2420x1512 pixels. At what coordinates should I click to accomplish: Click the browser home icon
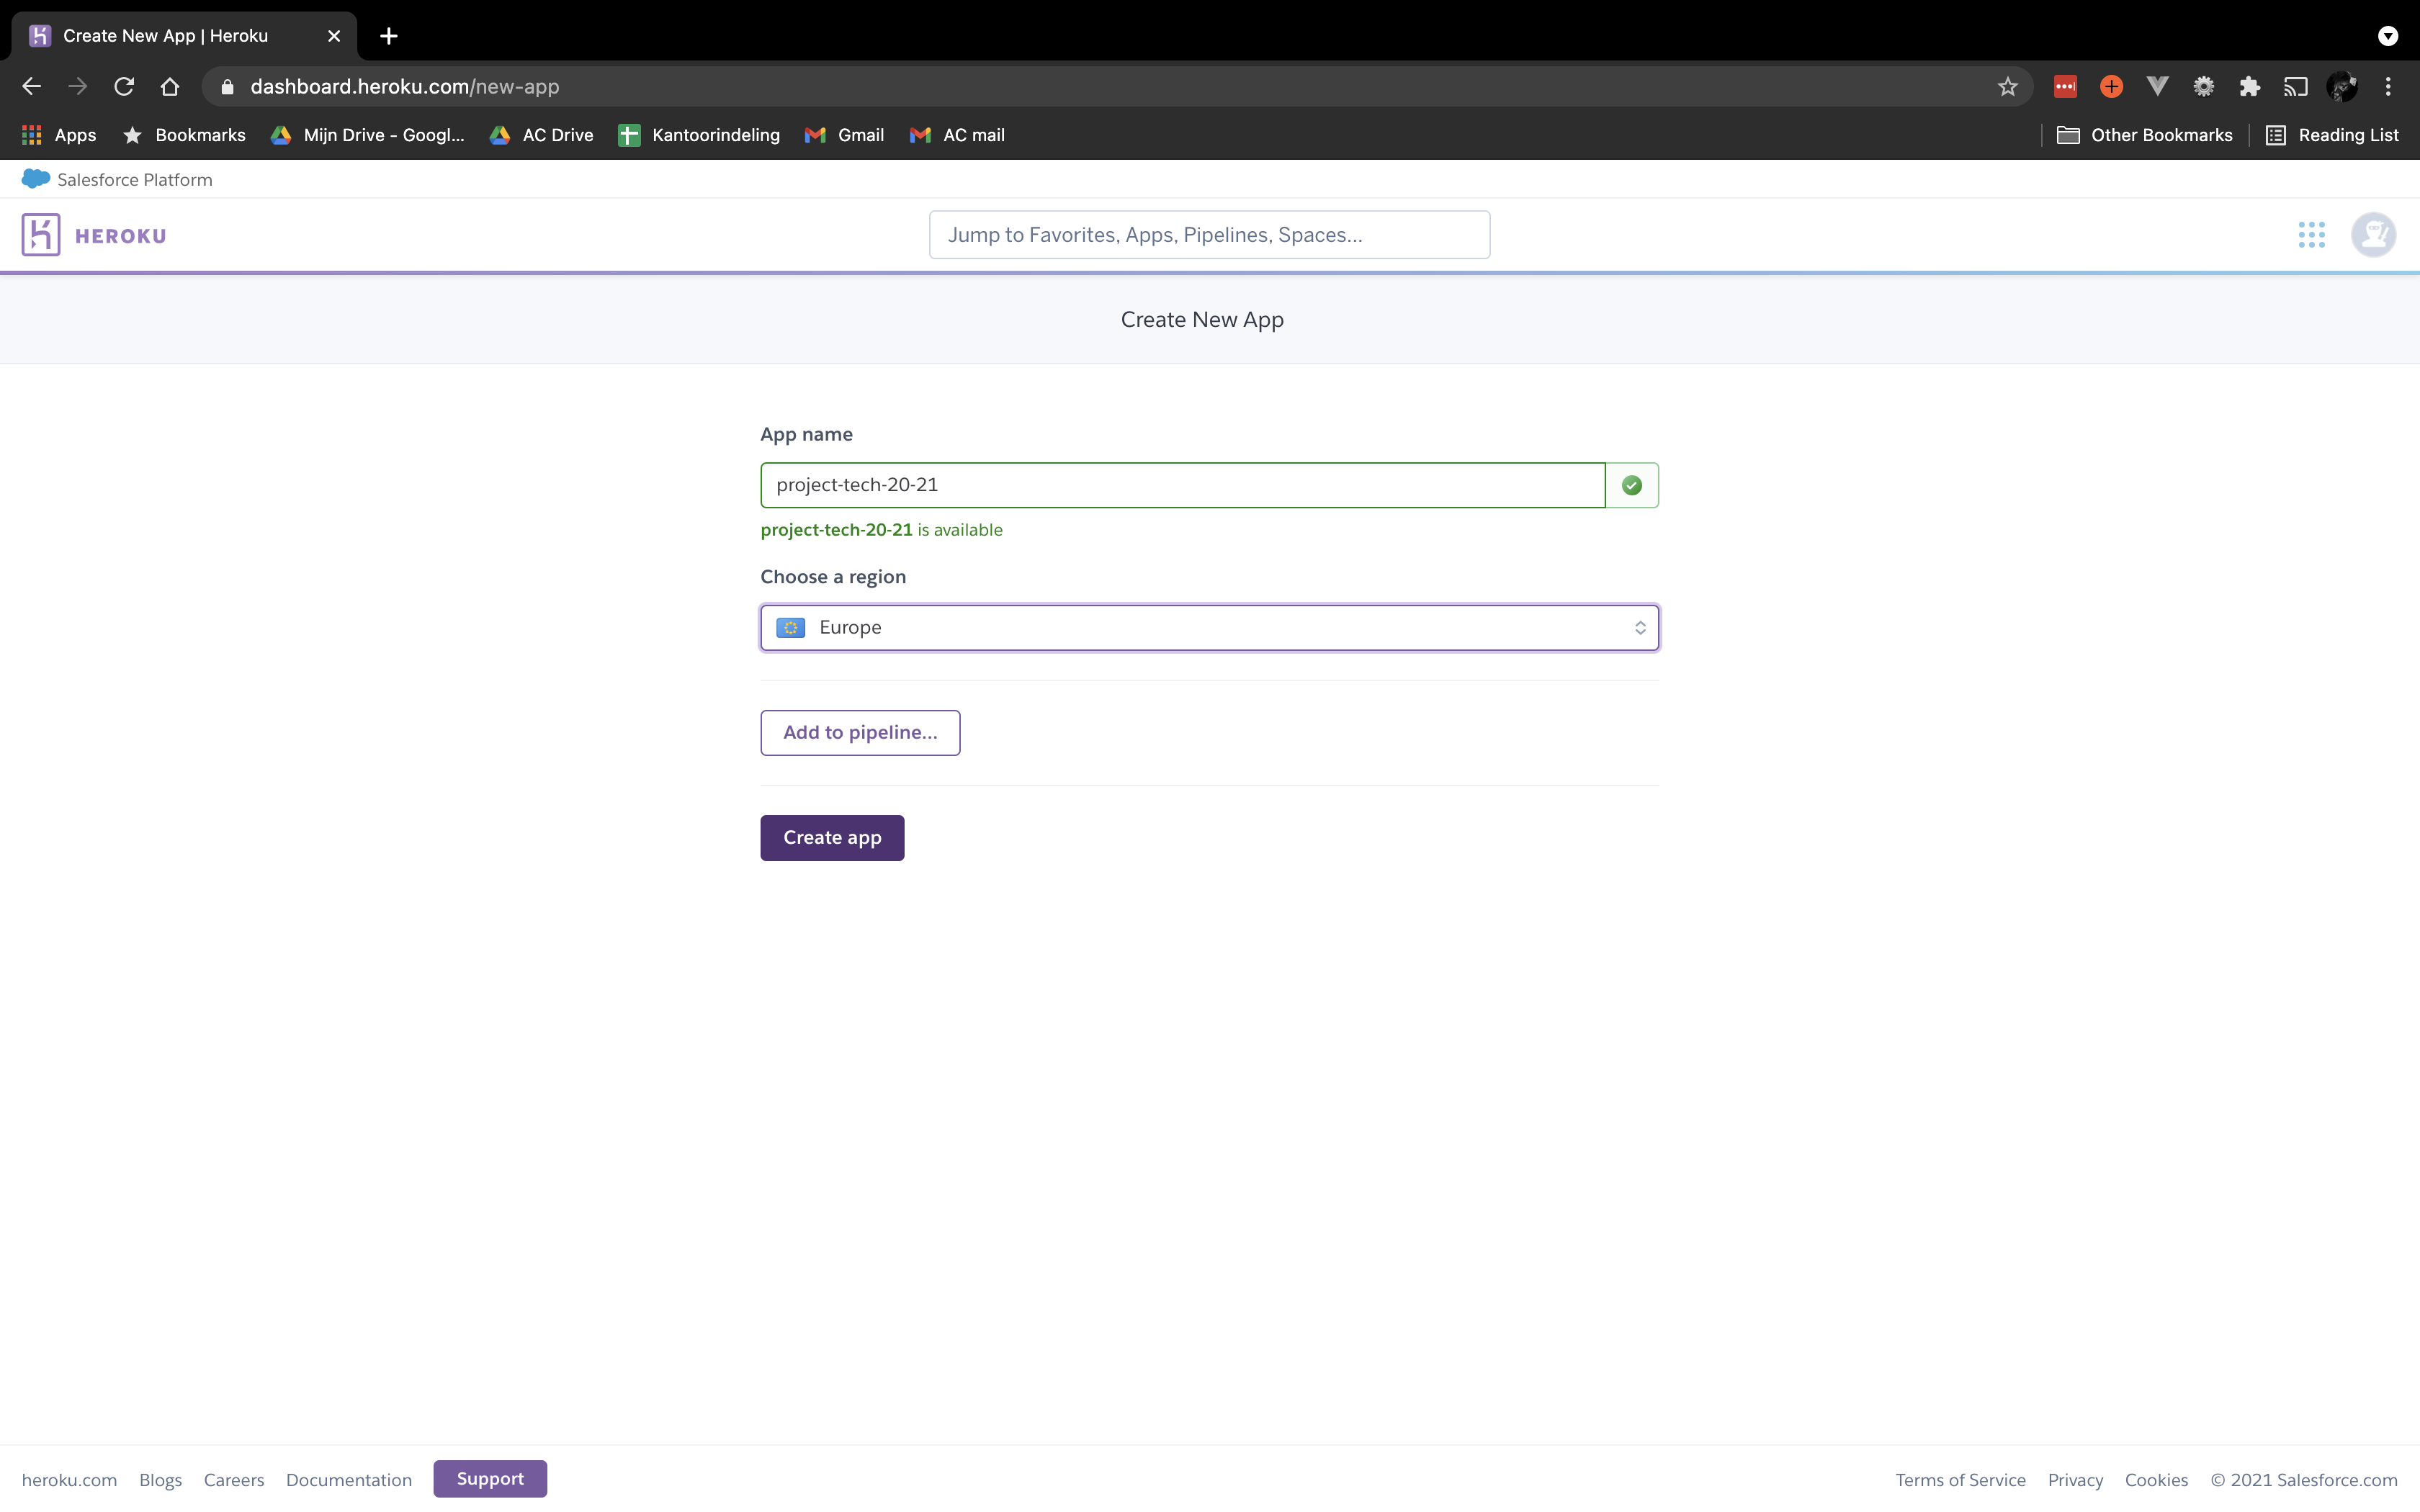point(169,86)
